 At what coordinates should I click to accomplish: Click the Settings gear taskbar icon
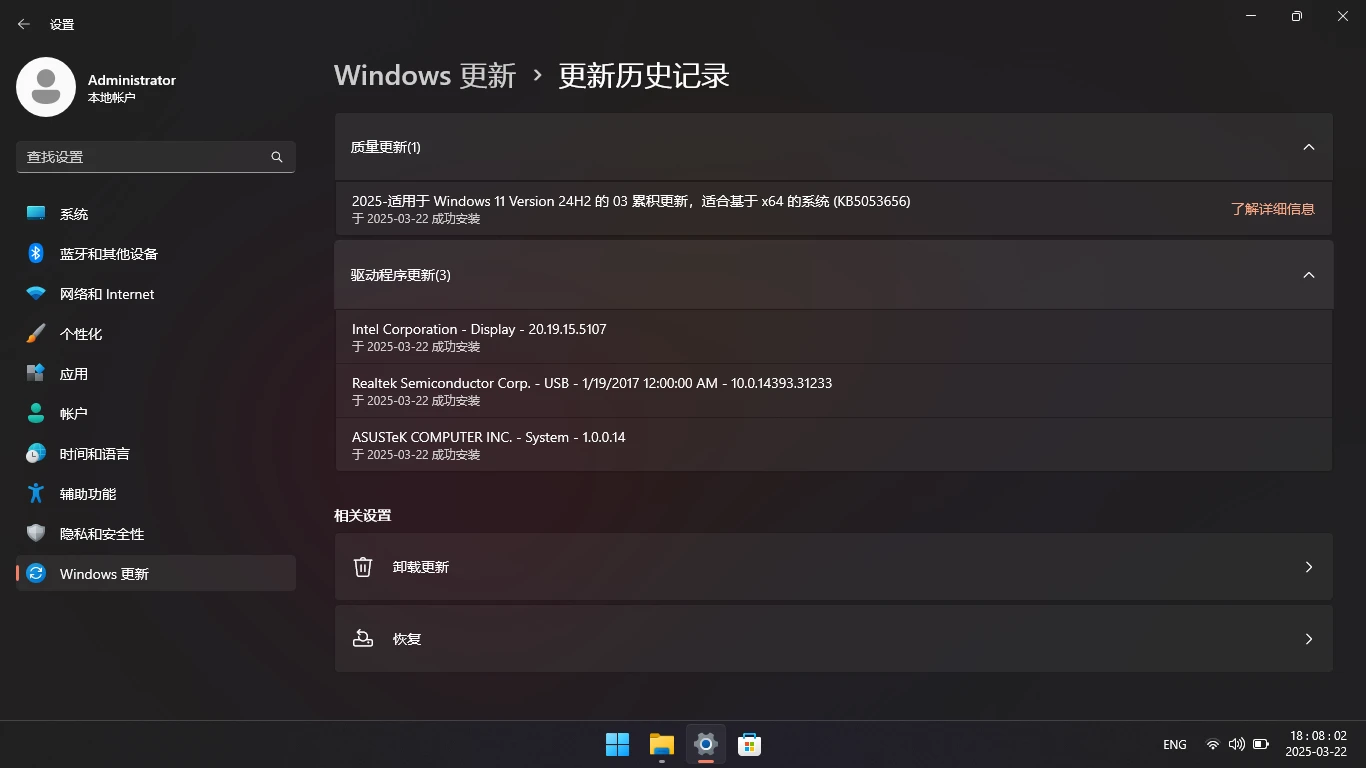click(x=706, y=744)
